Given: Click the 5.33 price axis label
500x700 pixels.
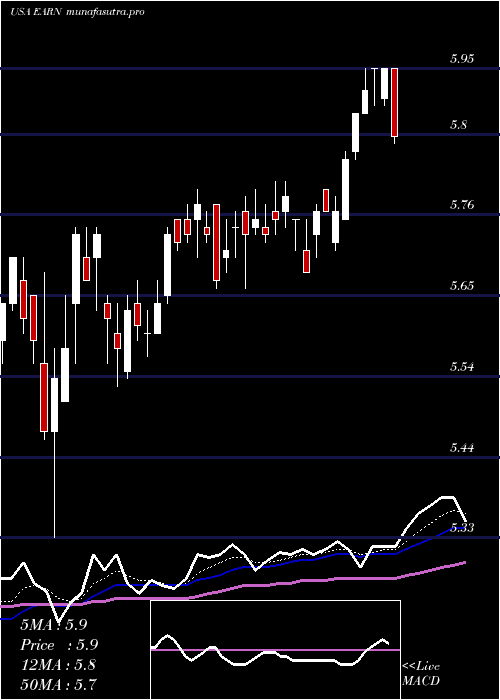Looking at the screenshot, I should [462, 528].
